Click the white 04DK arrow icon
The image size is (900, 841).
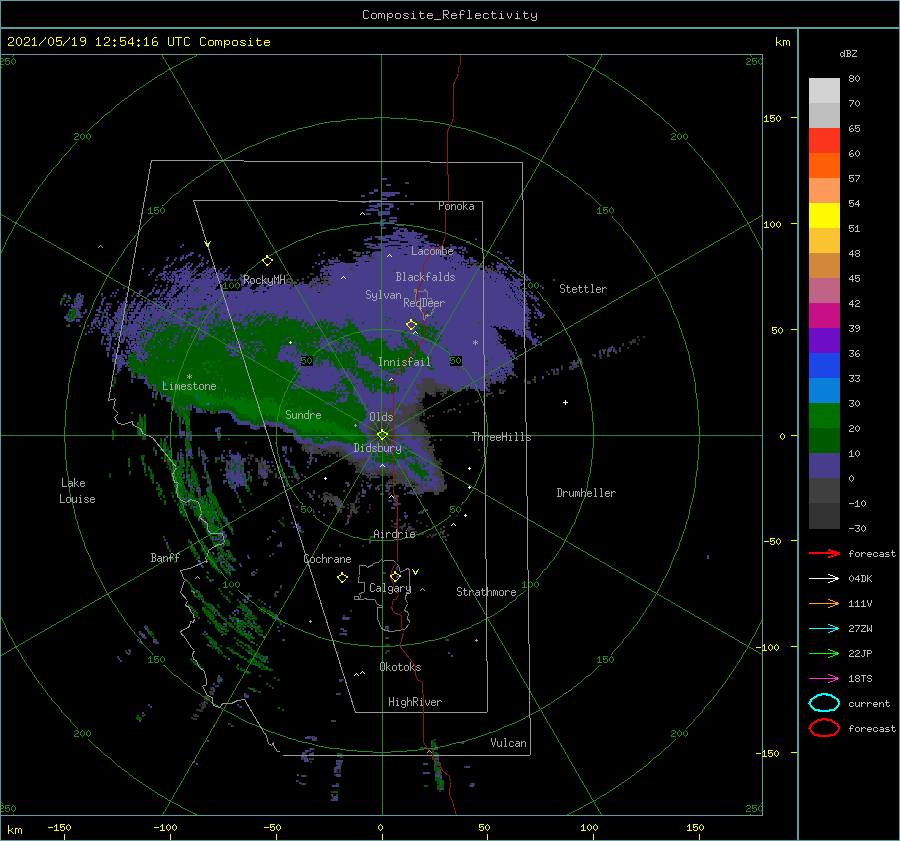pyautogui.click(x=824, y=578)
